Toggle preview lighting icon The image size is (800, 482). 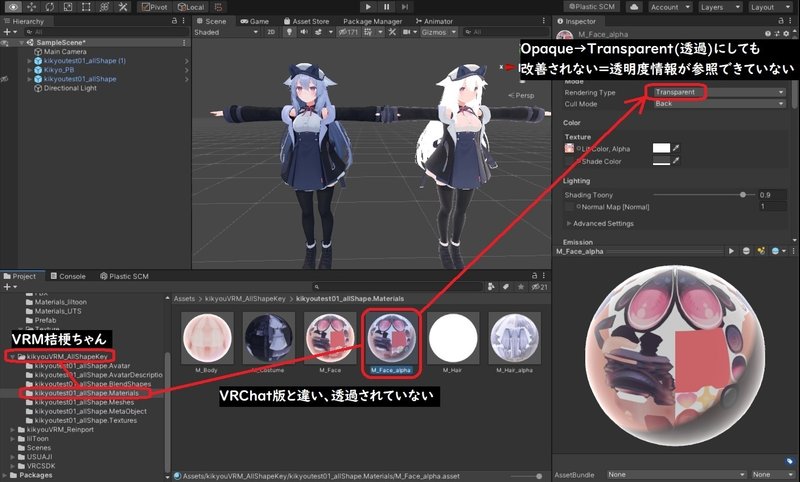(761, 251)
